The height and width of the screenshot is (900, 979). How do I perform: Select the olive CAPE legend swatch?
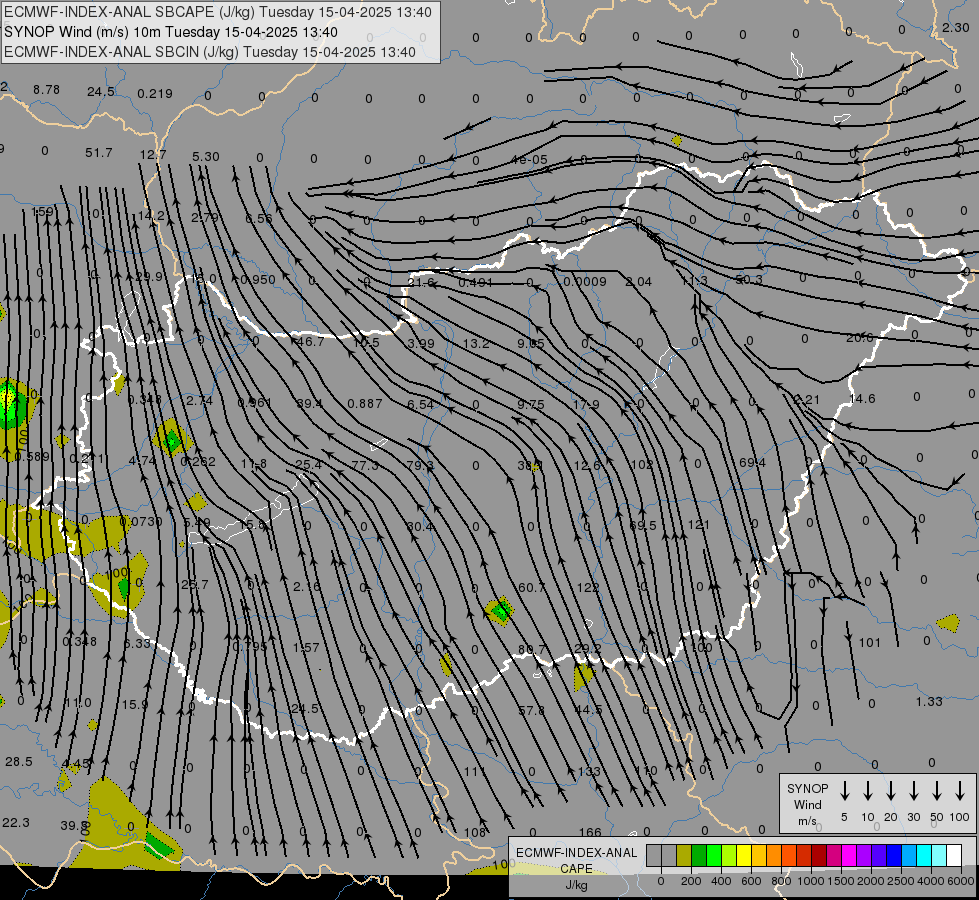684,855
